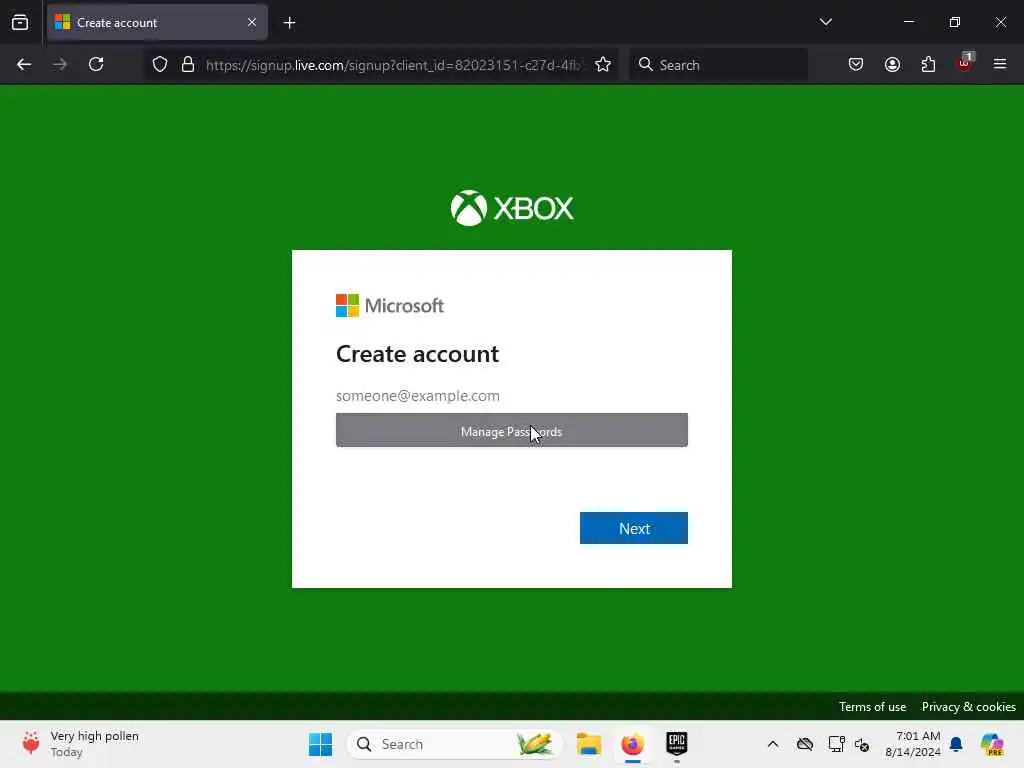Click the forward navigation arrow
Viewport: 1024px width, 768px height.
[60, 64]
